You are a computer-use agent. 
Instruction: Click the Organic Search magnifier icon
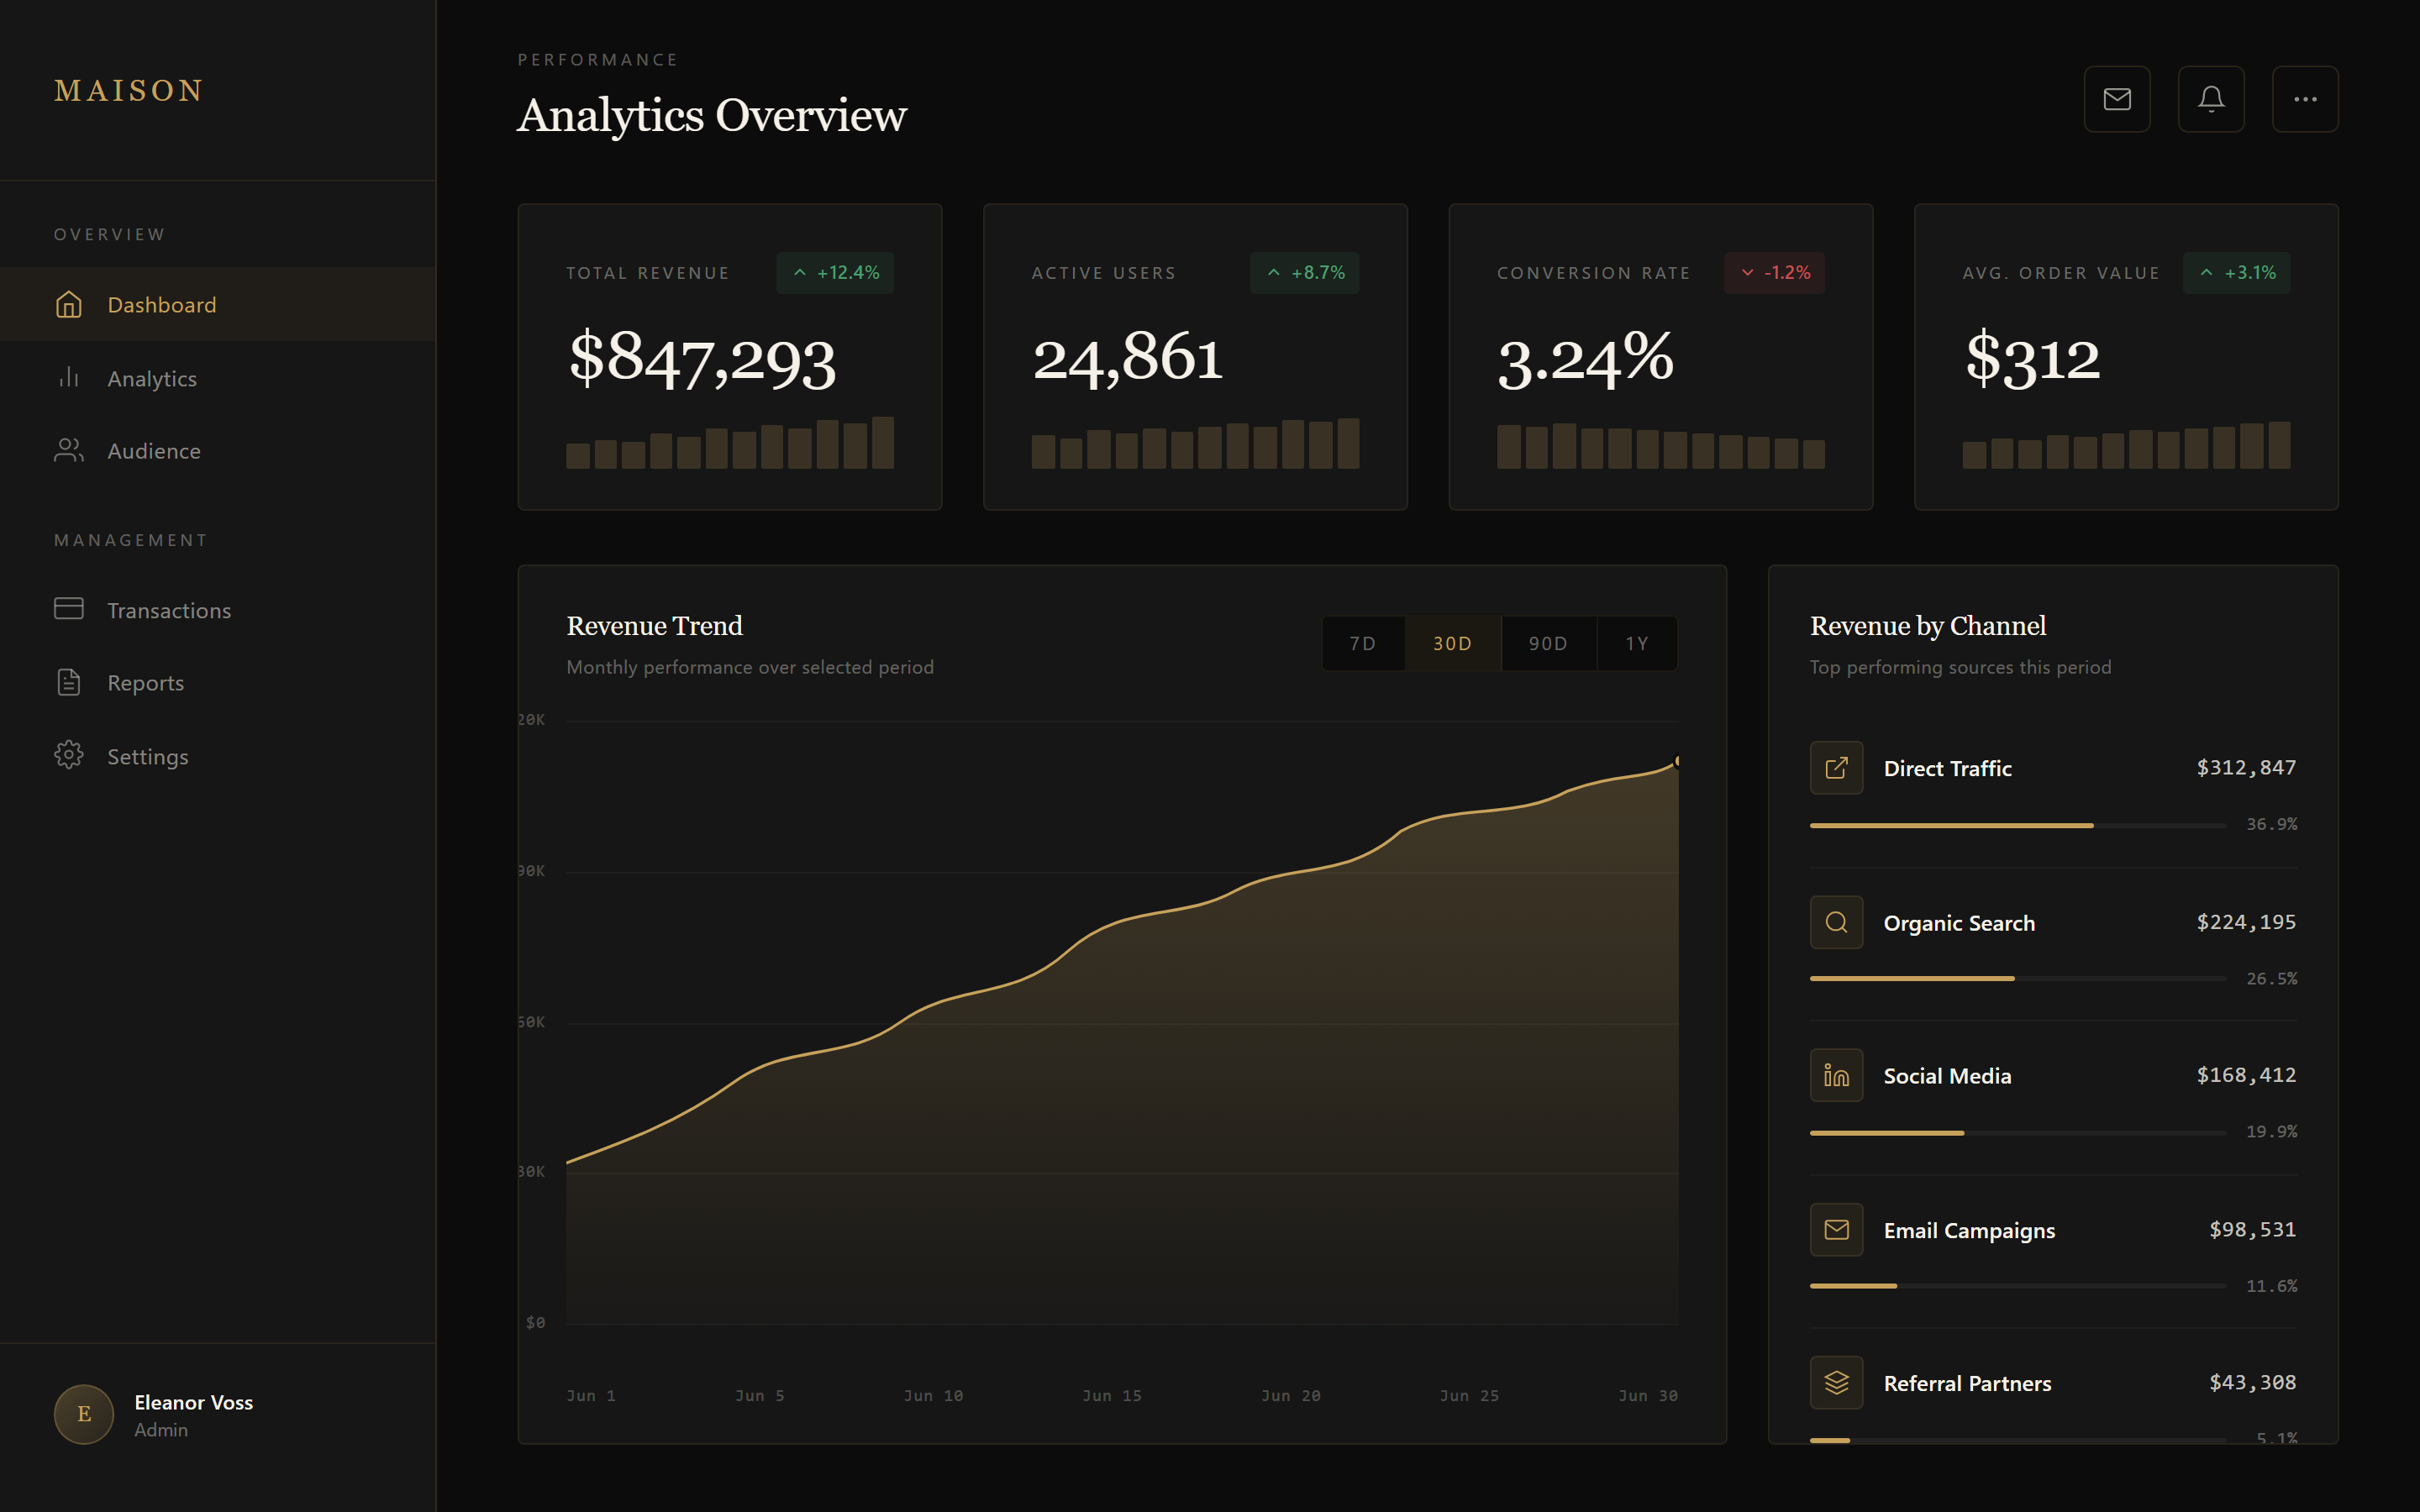[x=1836, y=922]
